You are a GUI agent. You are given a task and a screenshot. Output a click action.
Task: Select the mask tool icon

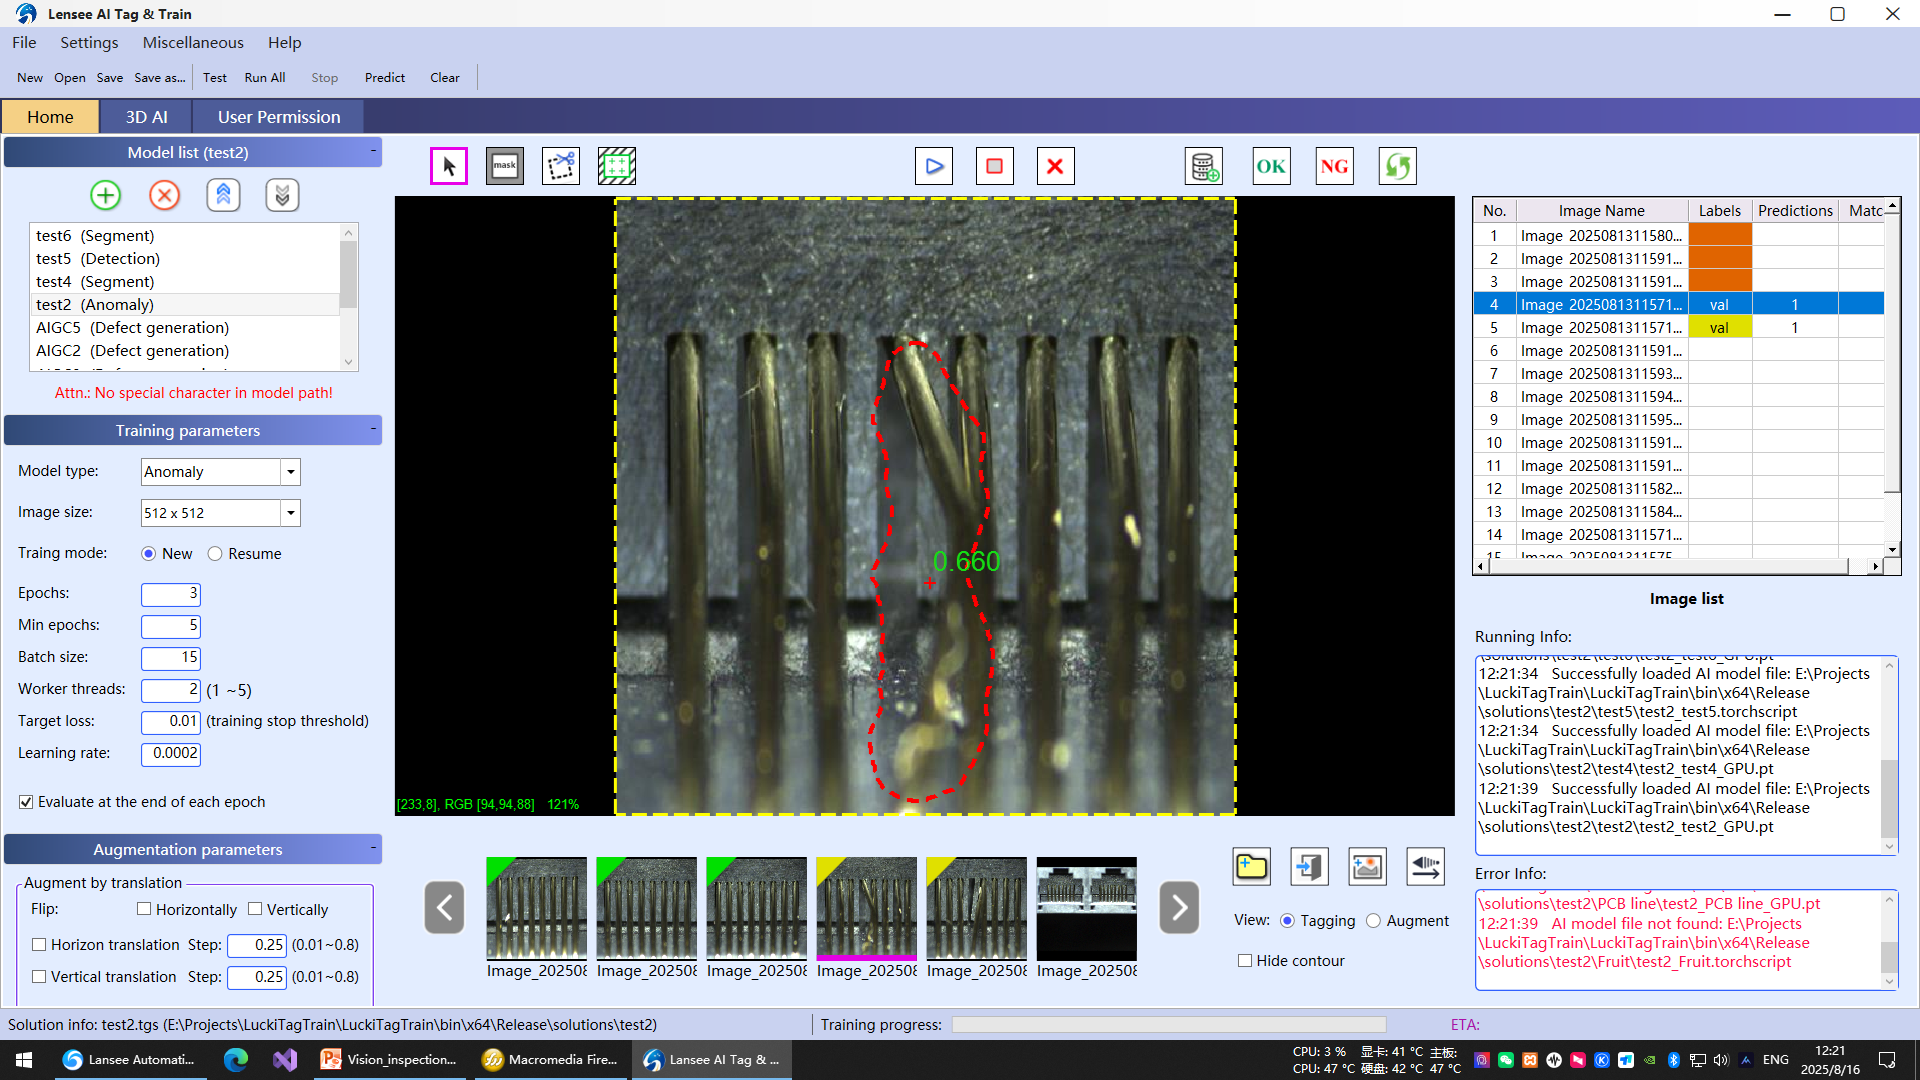point(504,166)
